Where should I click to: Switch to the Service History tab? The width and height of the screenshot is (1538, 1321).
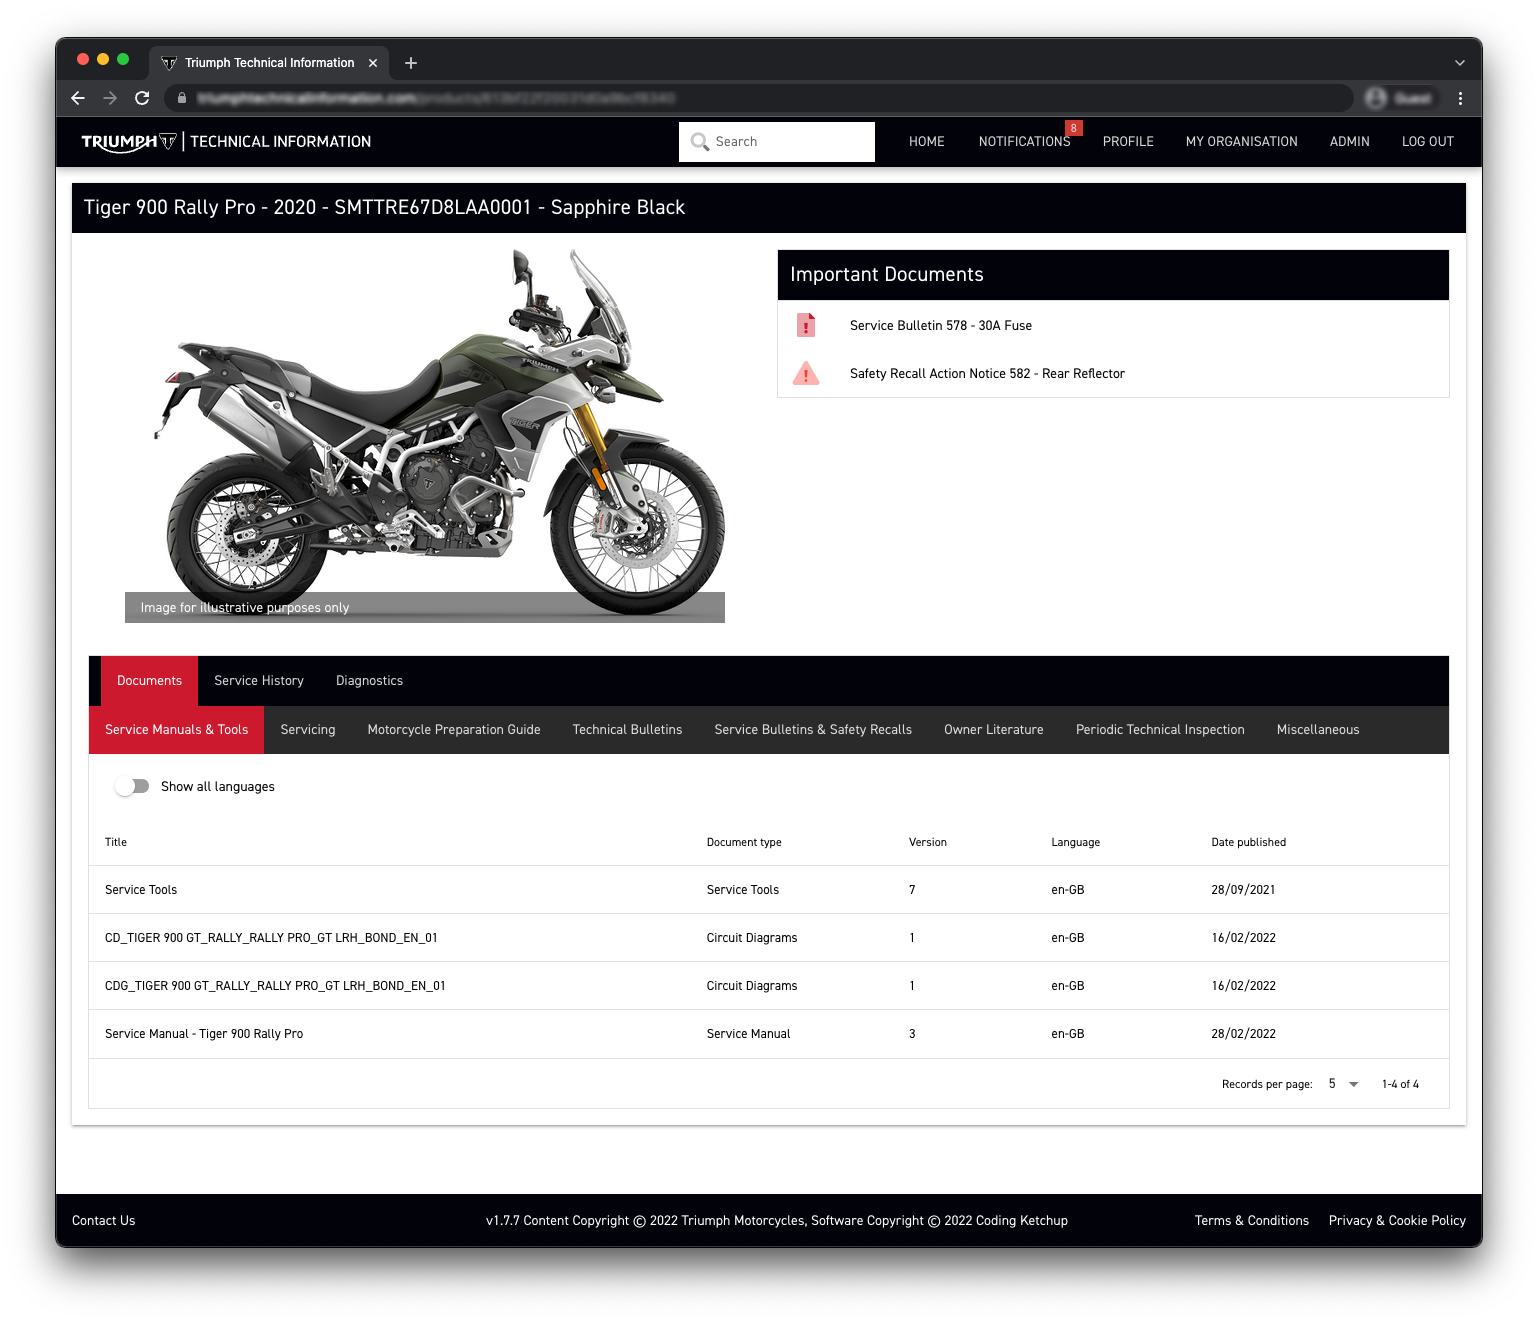click(x=259, y=681)
